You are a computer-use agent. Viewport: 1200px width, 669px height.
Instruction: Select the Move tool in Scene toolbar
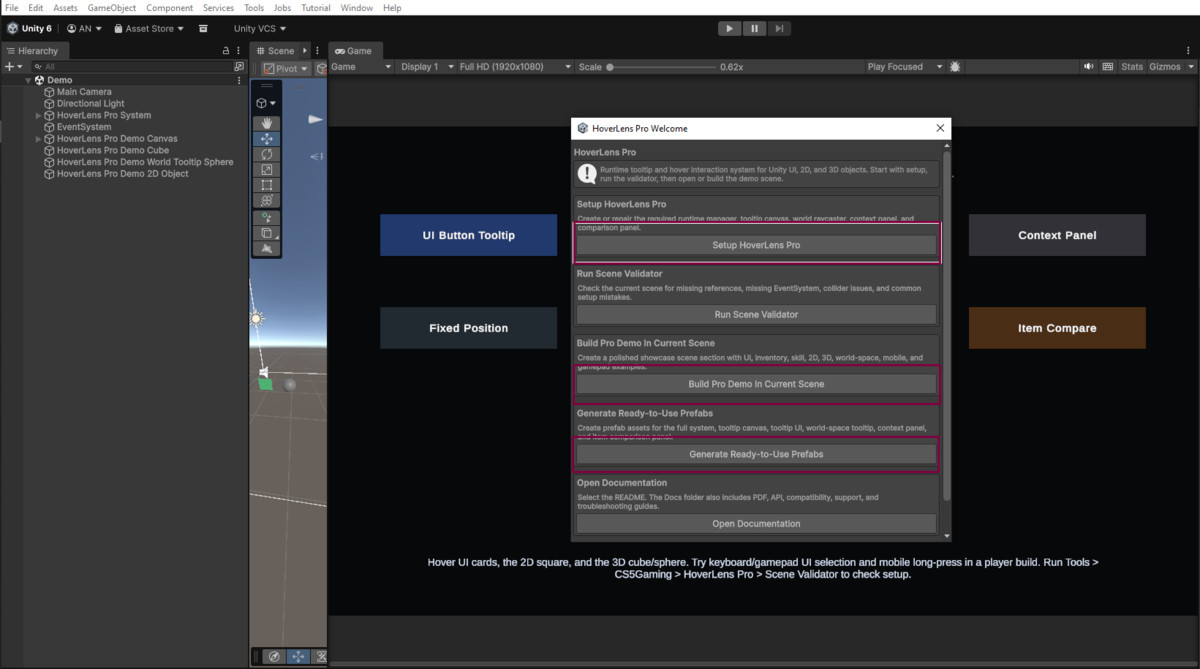(x=266, y=139)
